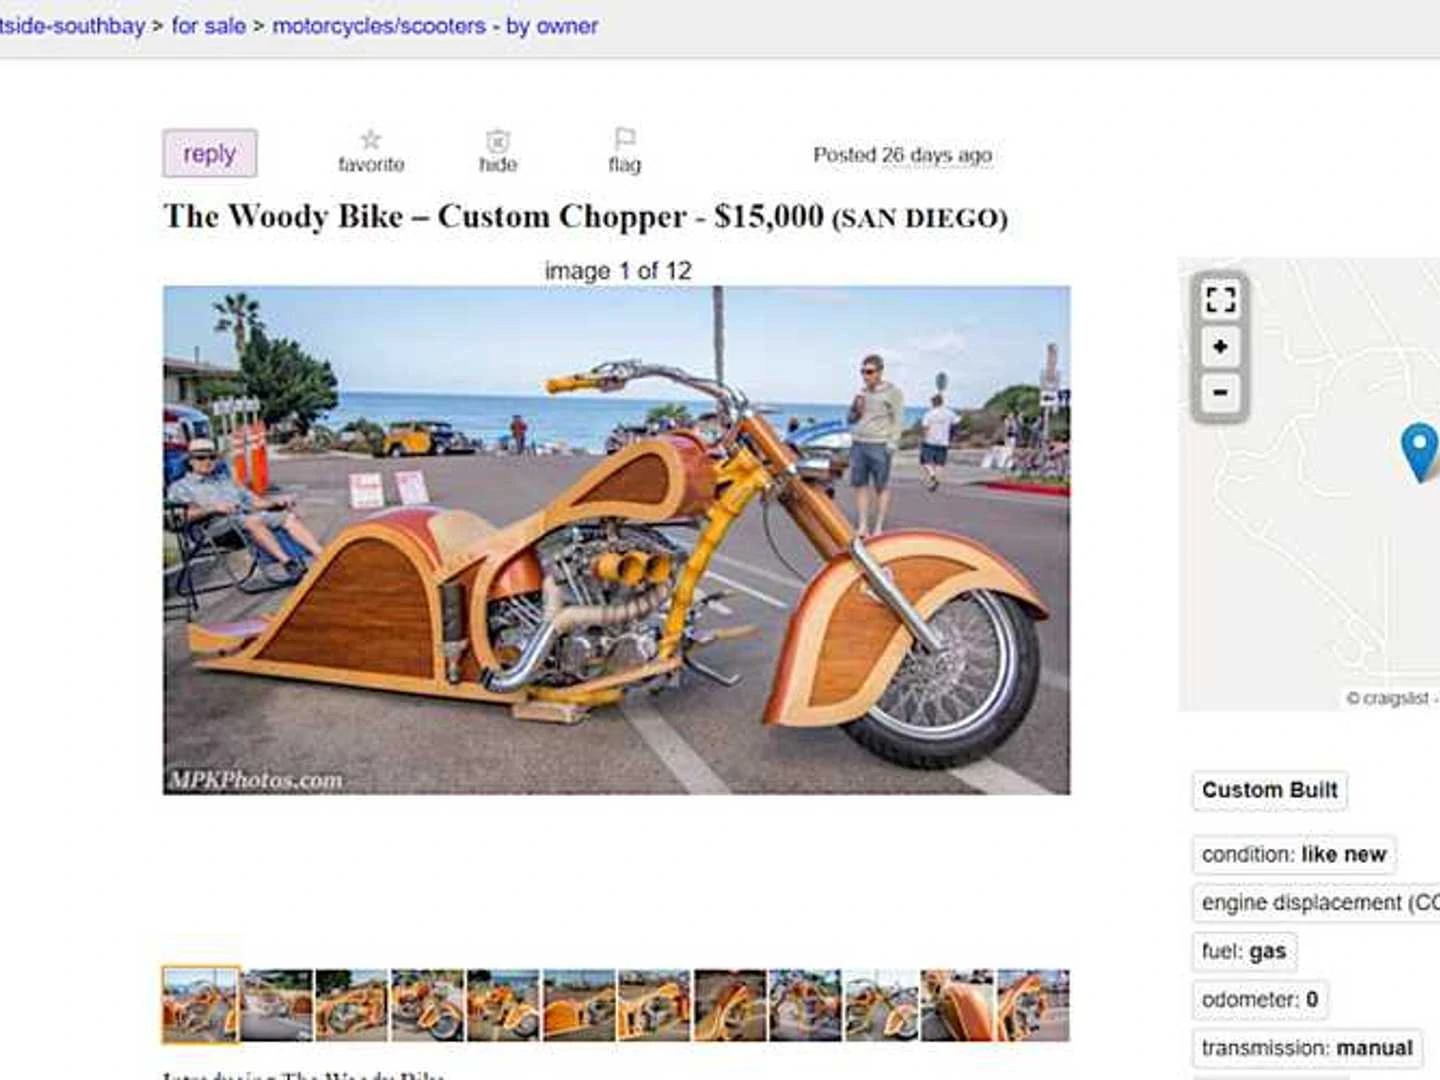Click the transmission: manual tag
This screenshot has height=1080, width=1440.
1307,1048
